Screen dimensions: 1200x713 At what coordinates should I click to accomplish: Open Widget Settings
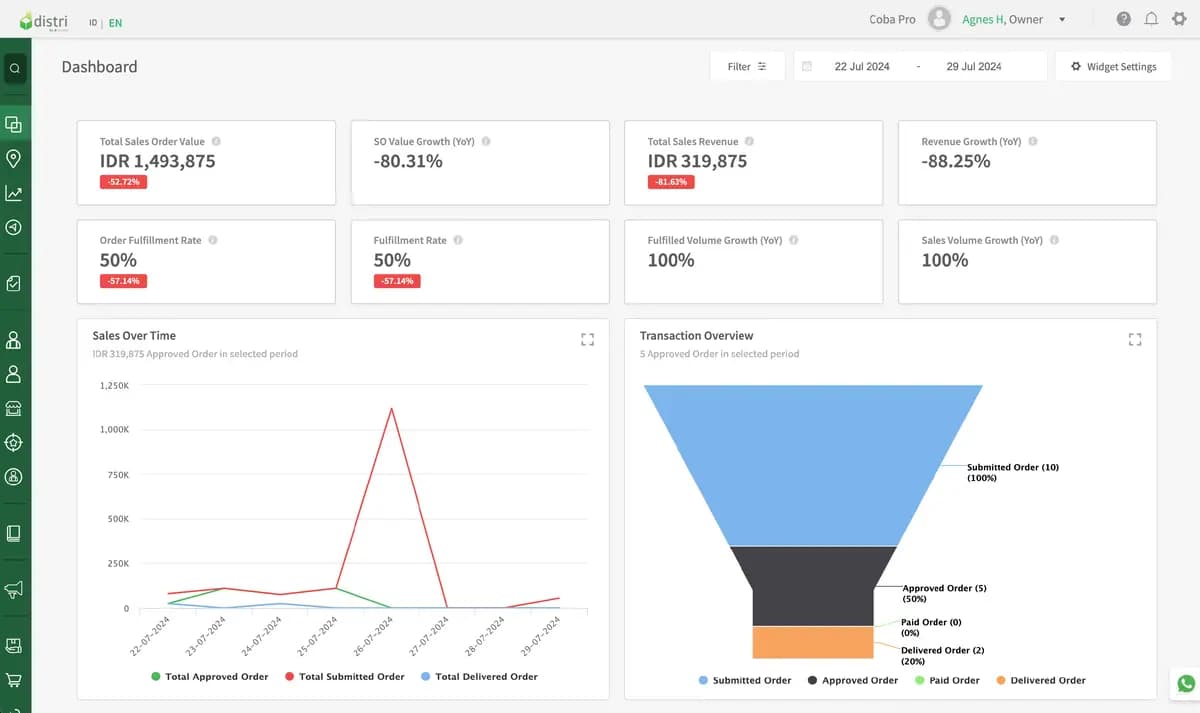click(x=1113, y=67)
